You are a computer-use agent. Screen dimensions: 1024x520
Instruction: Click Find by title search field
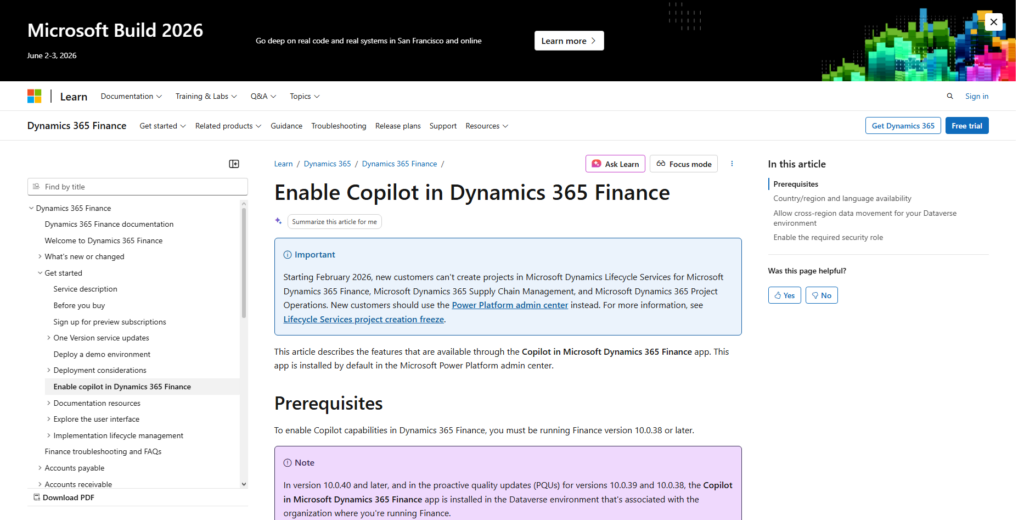coord(138,187)
